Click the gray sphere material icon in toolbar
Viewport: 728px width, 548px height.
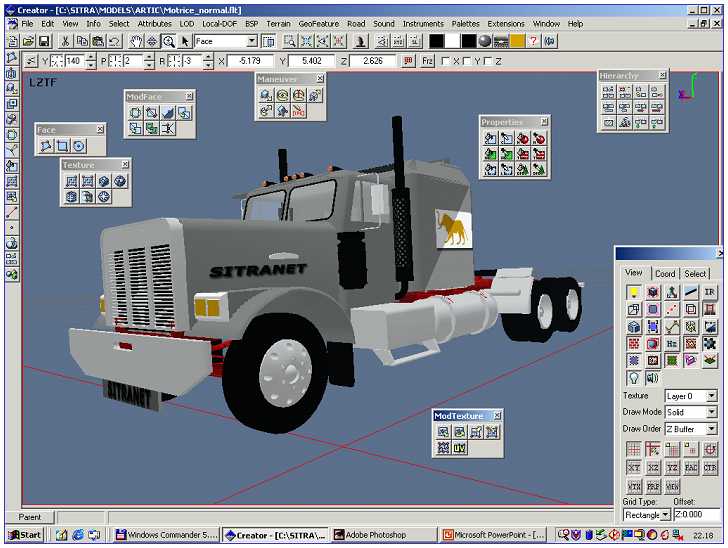485,41
